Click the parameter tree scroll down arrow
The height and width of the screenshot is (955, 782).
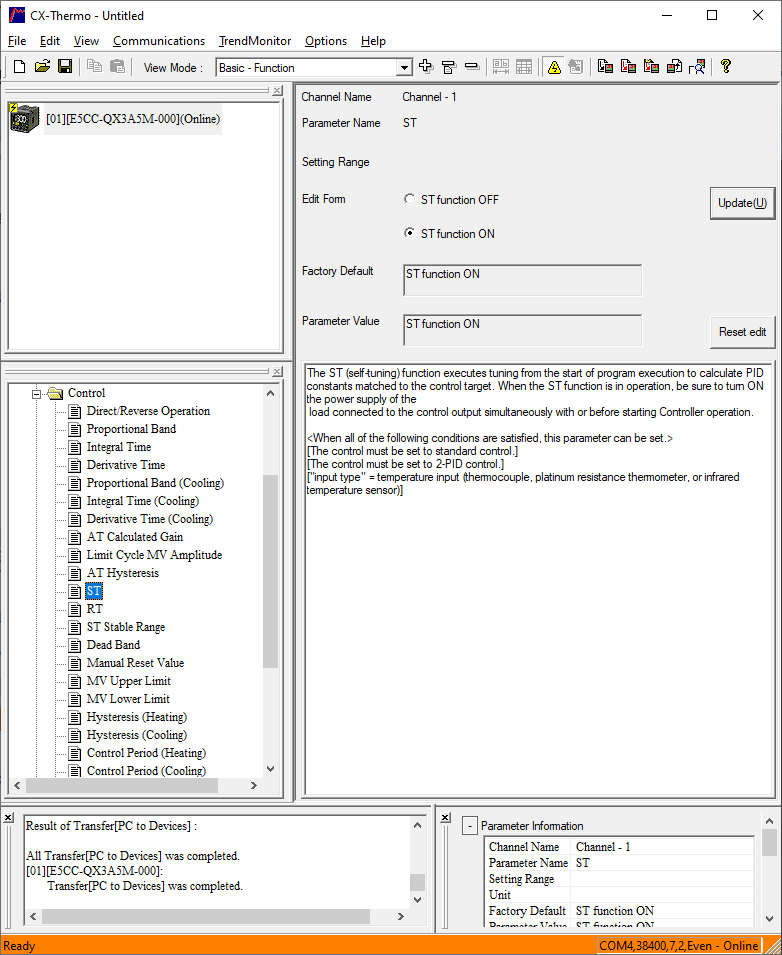[270, 769]
